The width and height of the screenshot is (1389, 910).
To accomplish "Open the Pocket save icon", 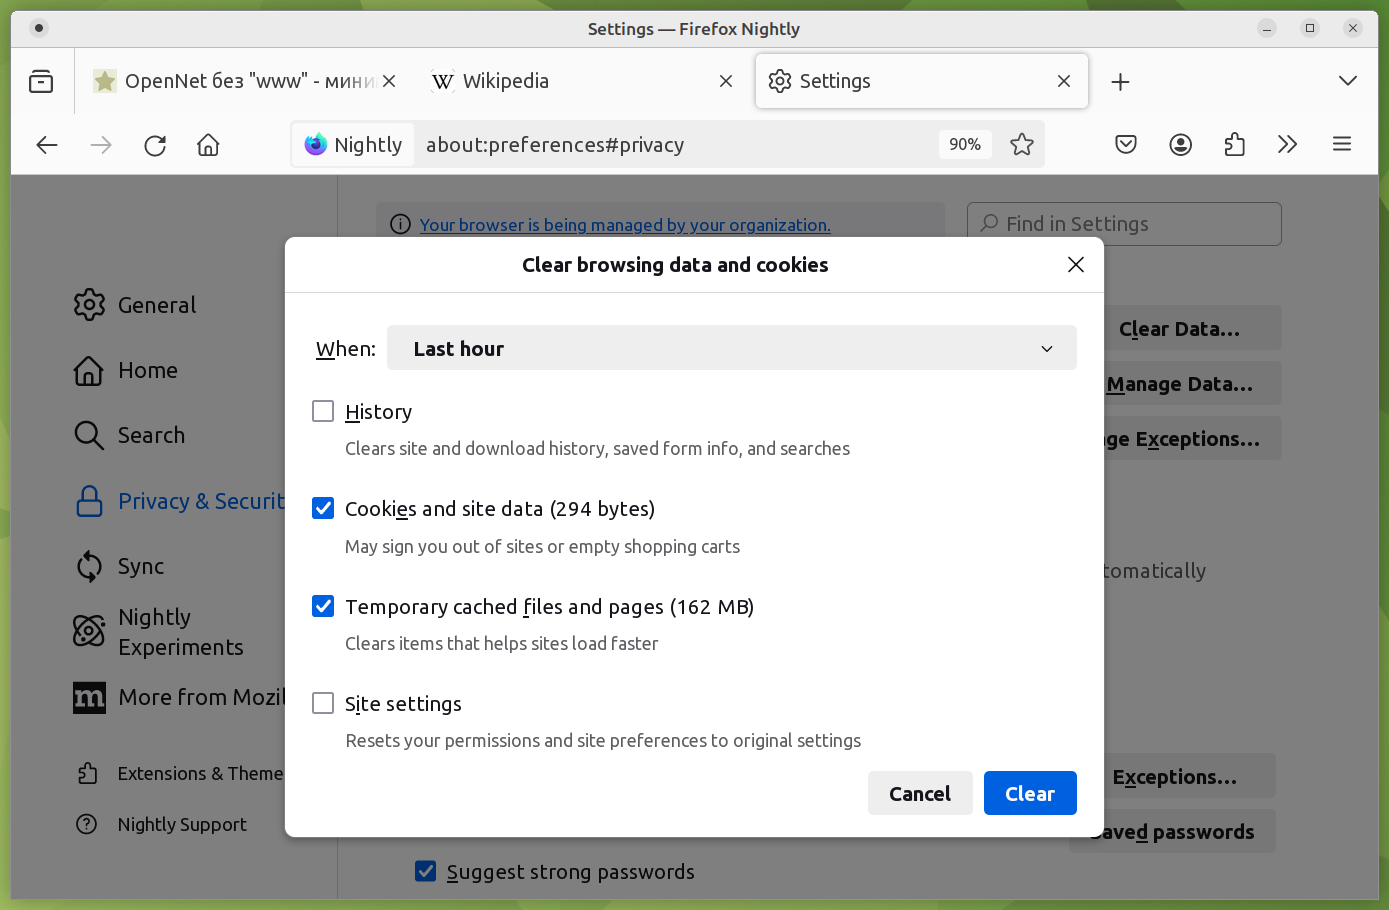I will [1126, 145].
